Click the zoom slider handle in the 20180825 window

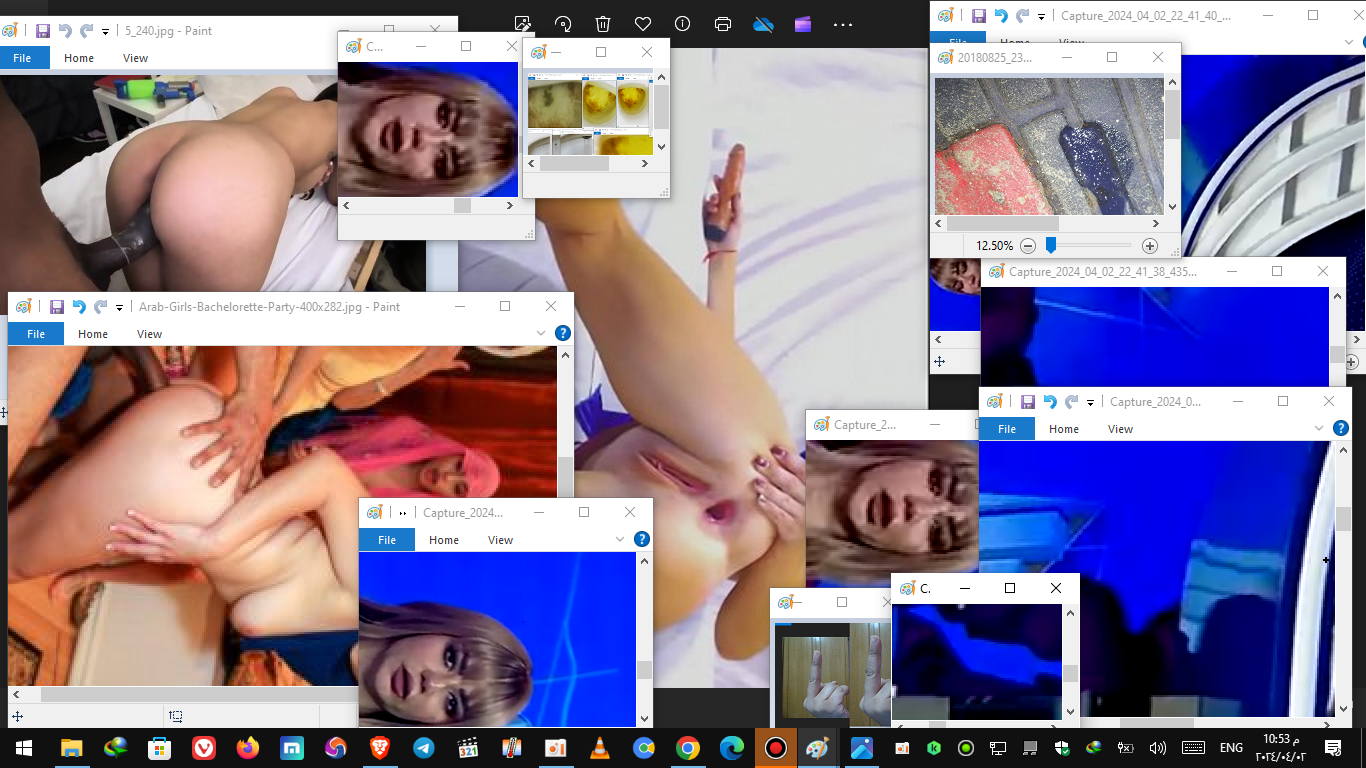coord(1051,245)
